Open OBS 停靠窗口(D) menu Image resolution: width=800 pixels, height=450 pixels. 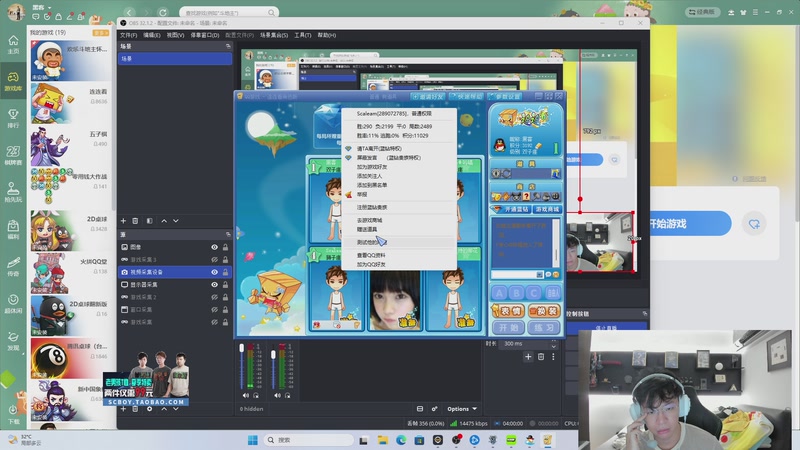coord(205,35)
